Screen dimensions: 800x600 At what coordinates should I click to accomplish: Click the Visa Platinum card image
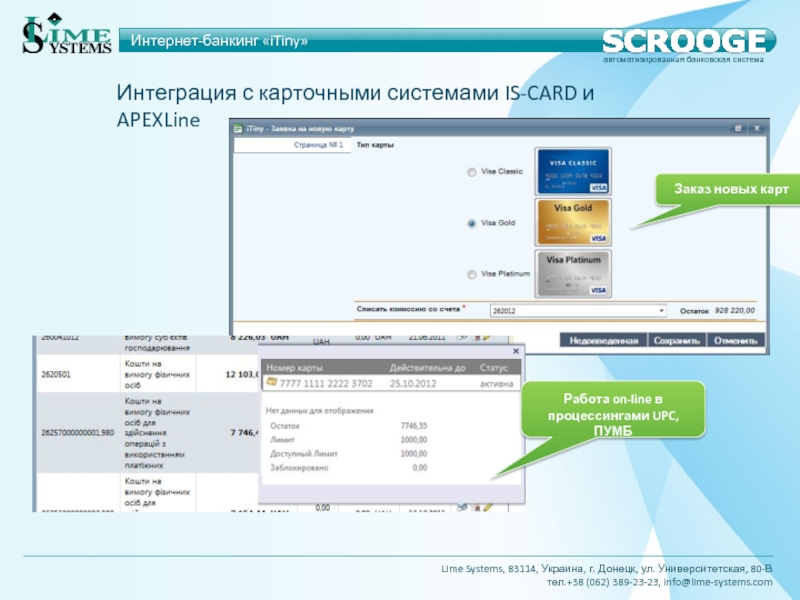573,274
